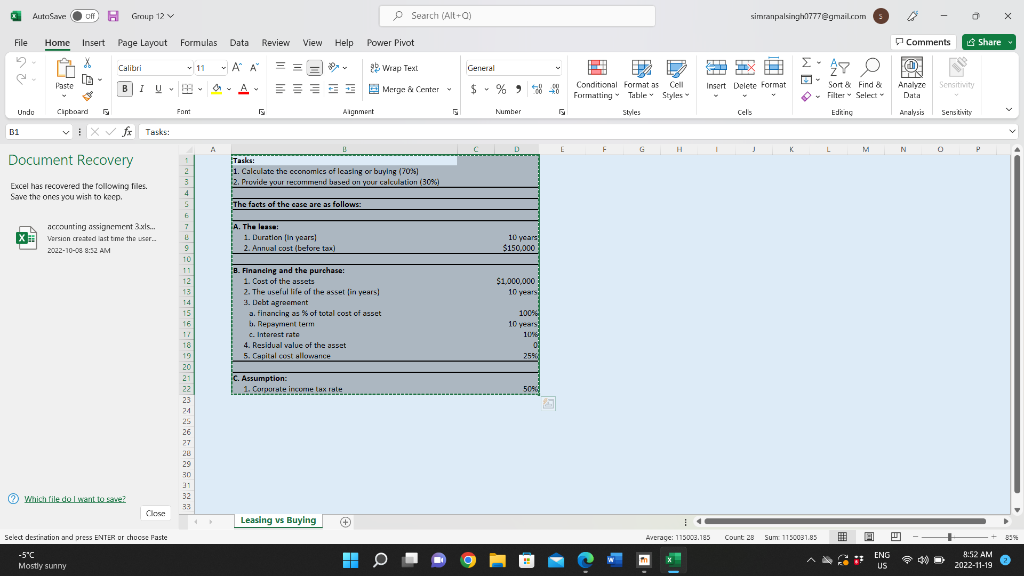
Task: Adjust the zoom slider in status bar
Action: tap(950, 537)
